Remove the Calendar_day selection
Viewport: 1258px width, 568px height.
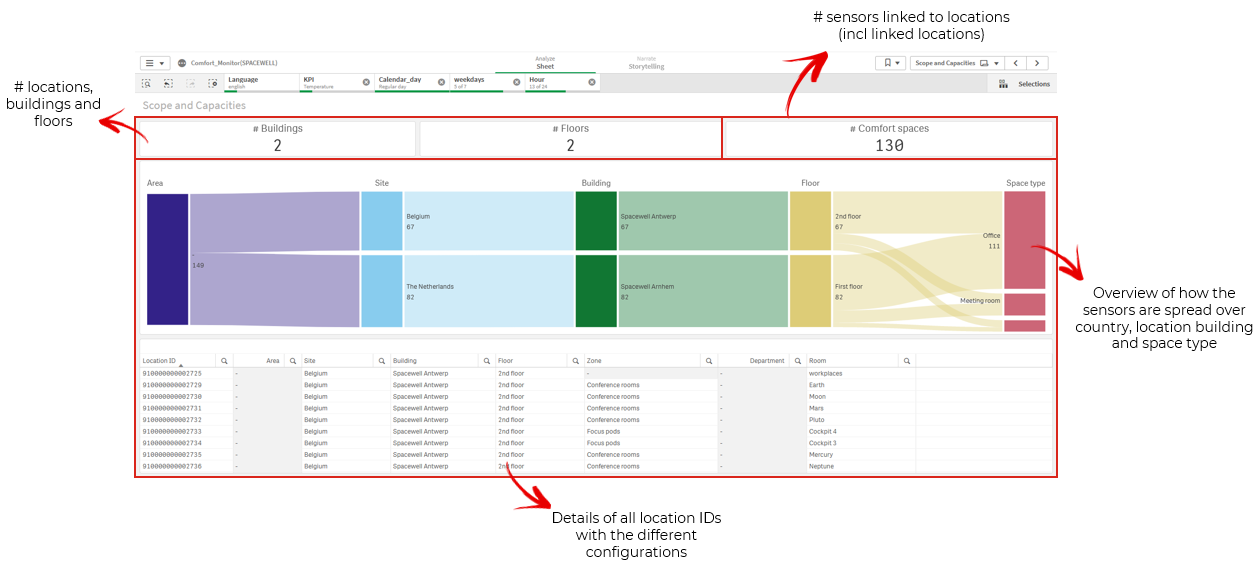tap(441, 82)
